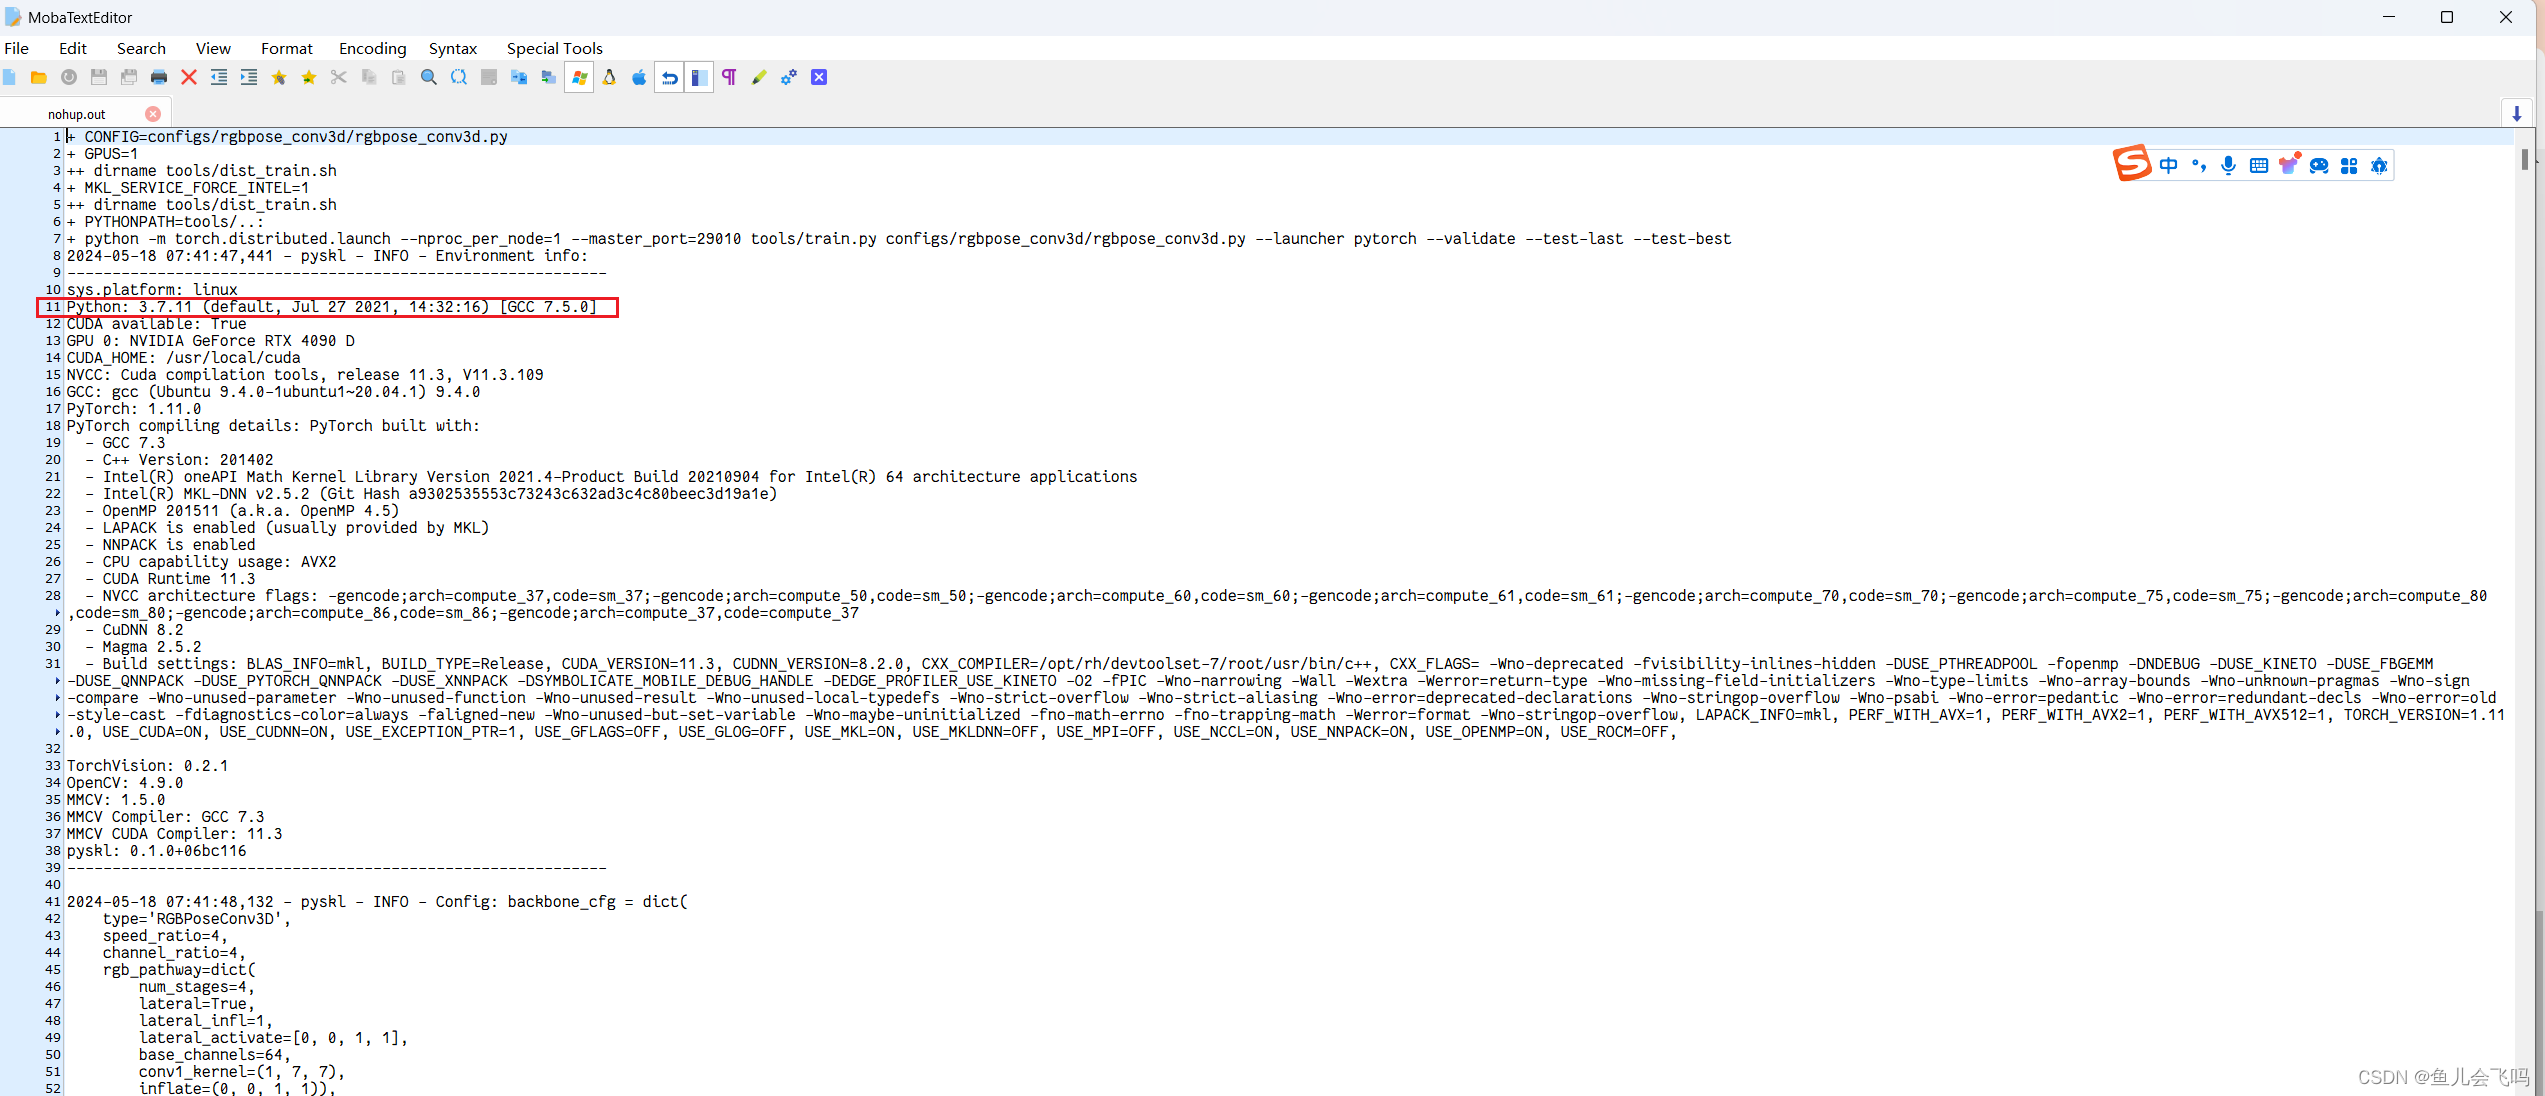Image resolution: width=2545 pixels, height=1096 pixels.
Task: Open the Format menu
Action: [286, 48]
